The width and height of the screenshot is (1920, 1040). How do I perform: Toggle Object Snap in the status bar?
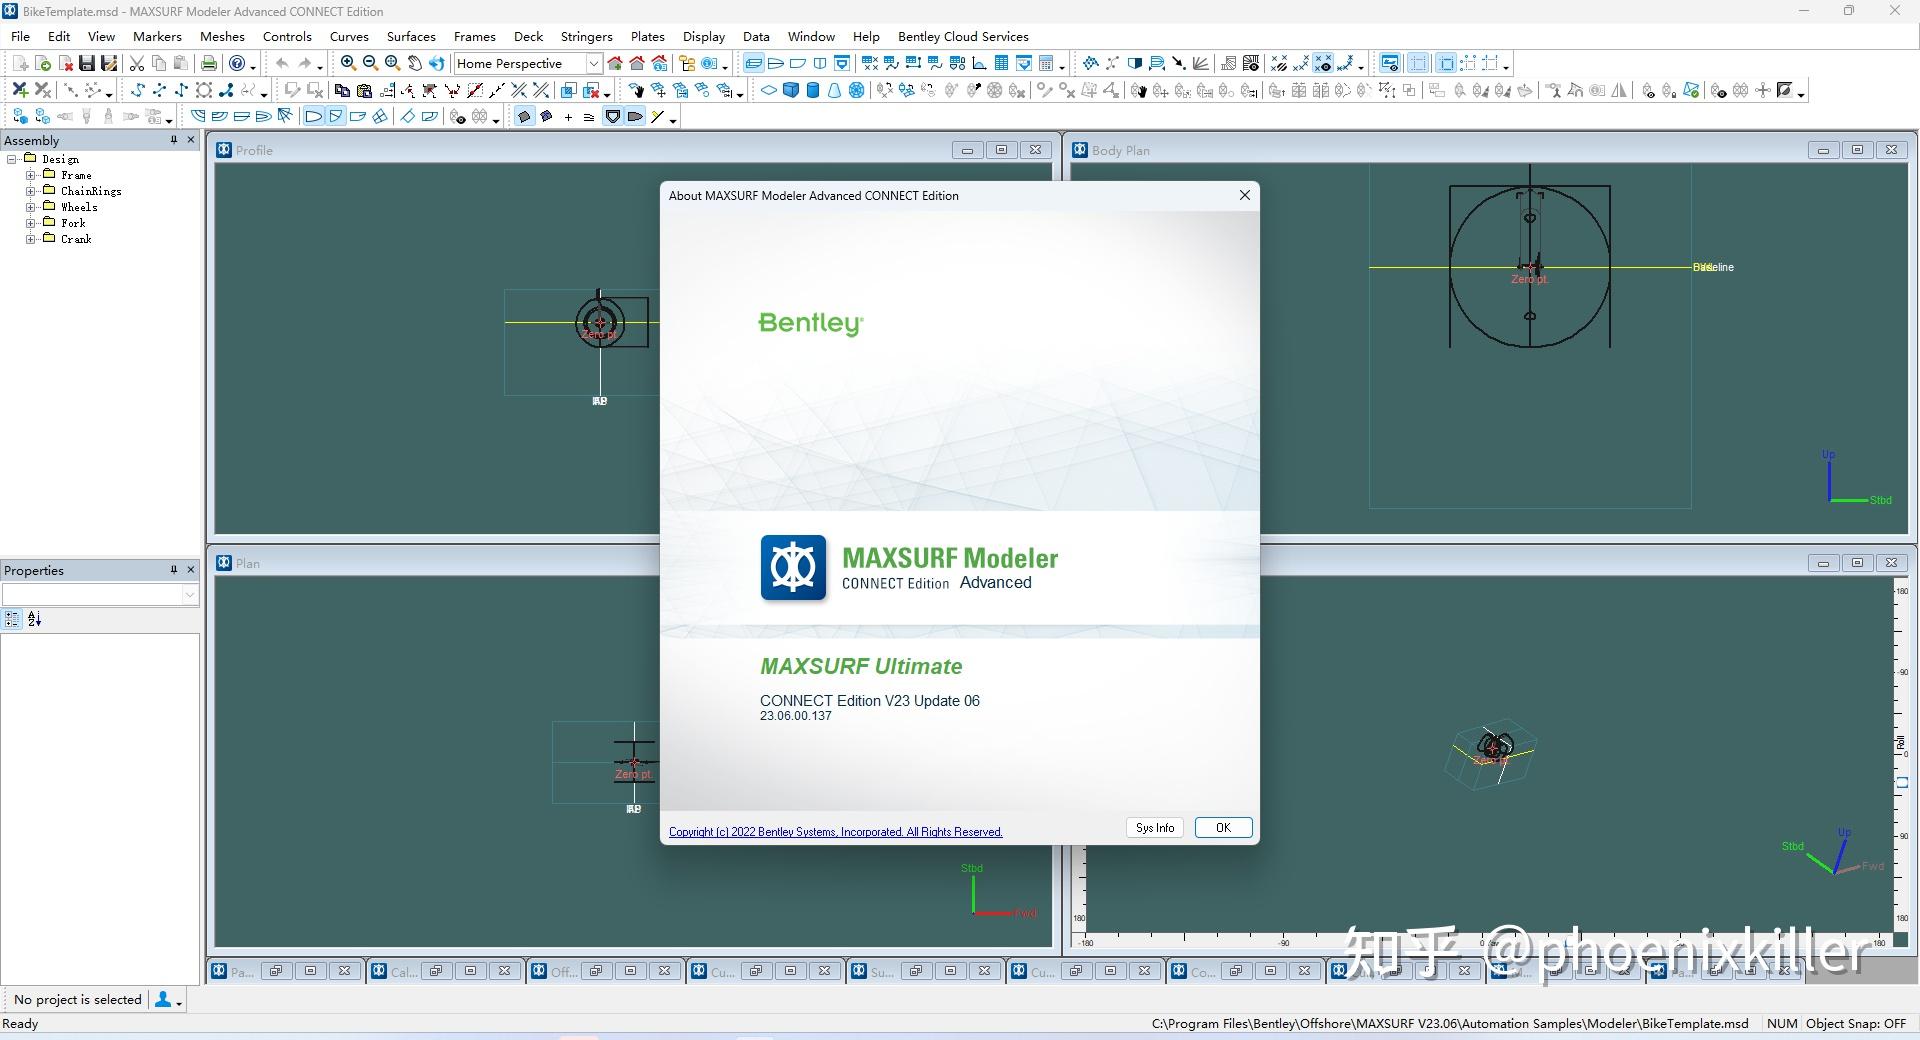pyautogui.click(x=1855, y=1023)
